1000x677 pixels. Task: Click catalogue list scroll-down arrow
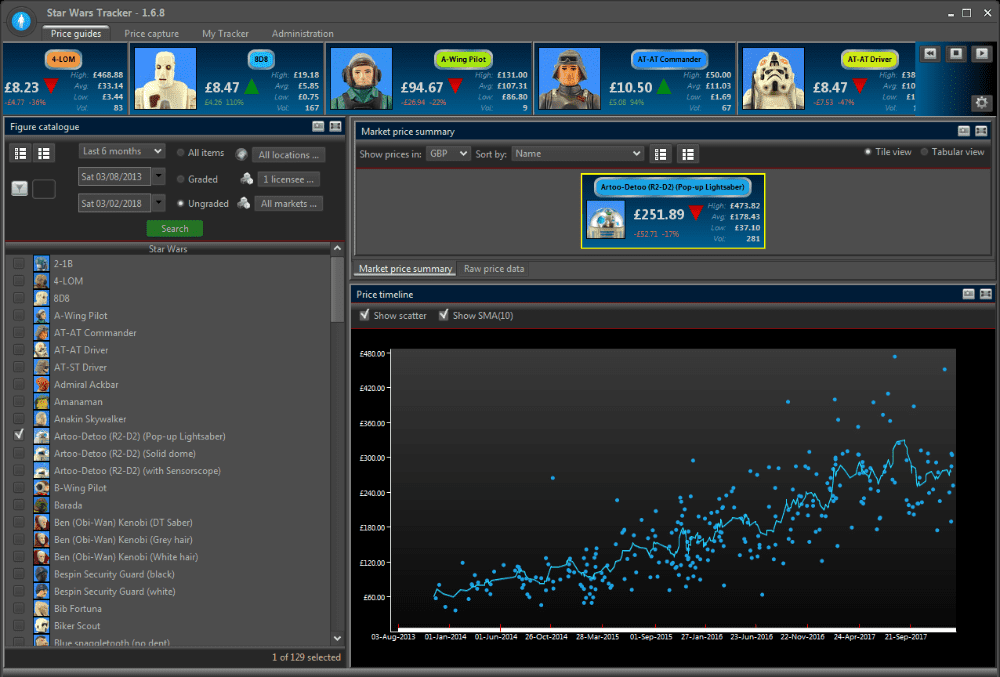pyautogui.click(x=337, y=638)
